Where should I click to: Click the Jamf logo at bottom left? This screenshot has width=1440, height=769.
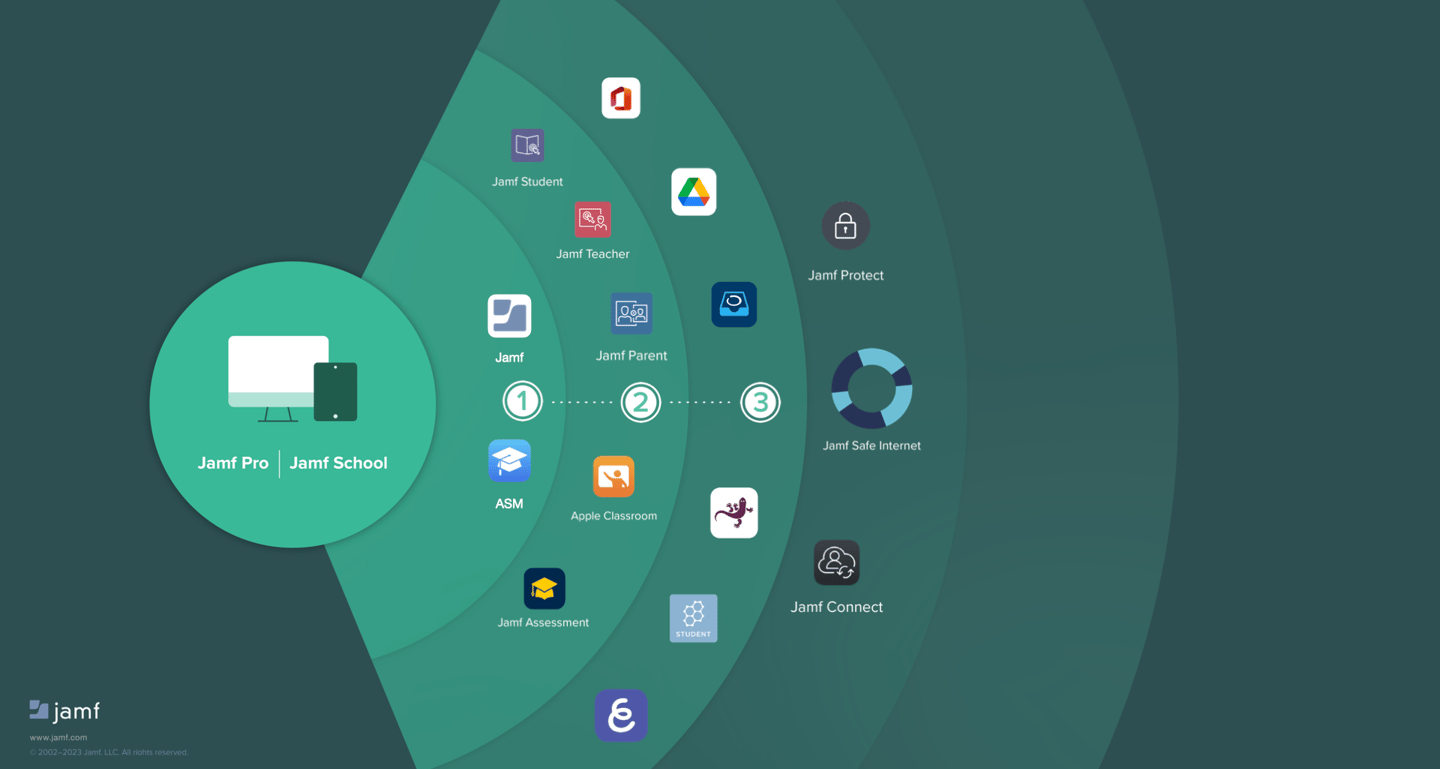65,711
